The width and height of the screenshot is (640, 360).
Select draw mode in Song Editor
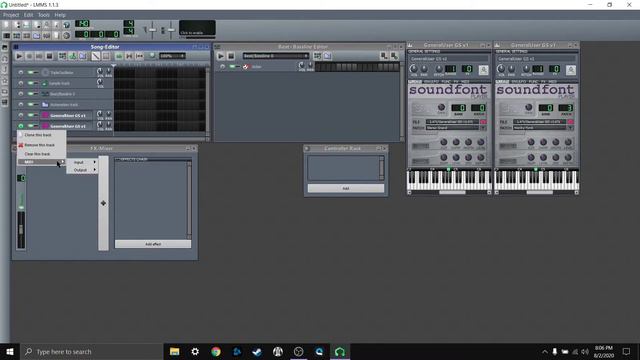[x=96, y=56]
